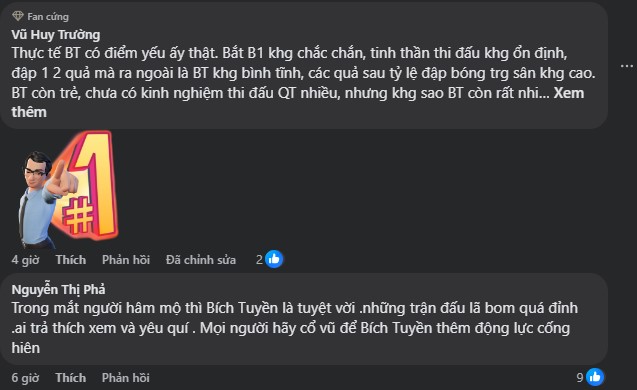
Task: Open Nguyễn Thị Phả's profile
Action: click(x=58, y=289)
